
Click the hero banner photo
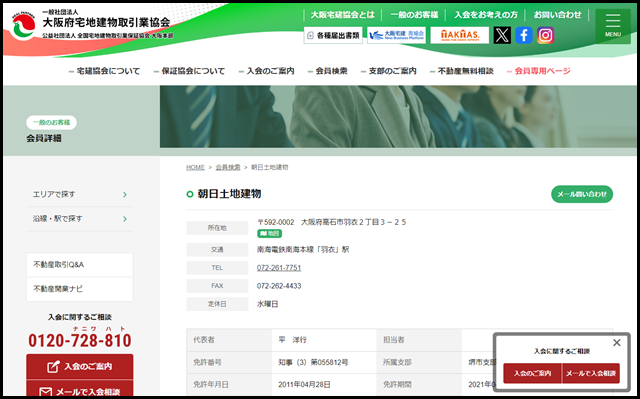[x=398, y=117]
